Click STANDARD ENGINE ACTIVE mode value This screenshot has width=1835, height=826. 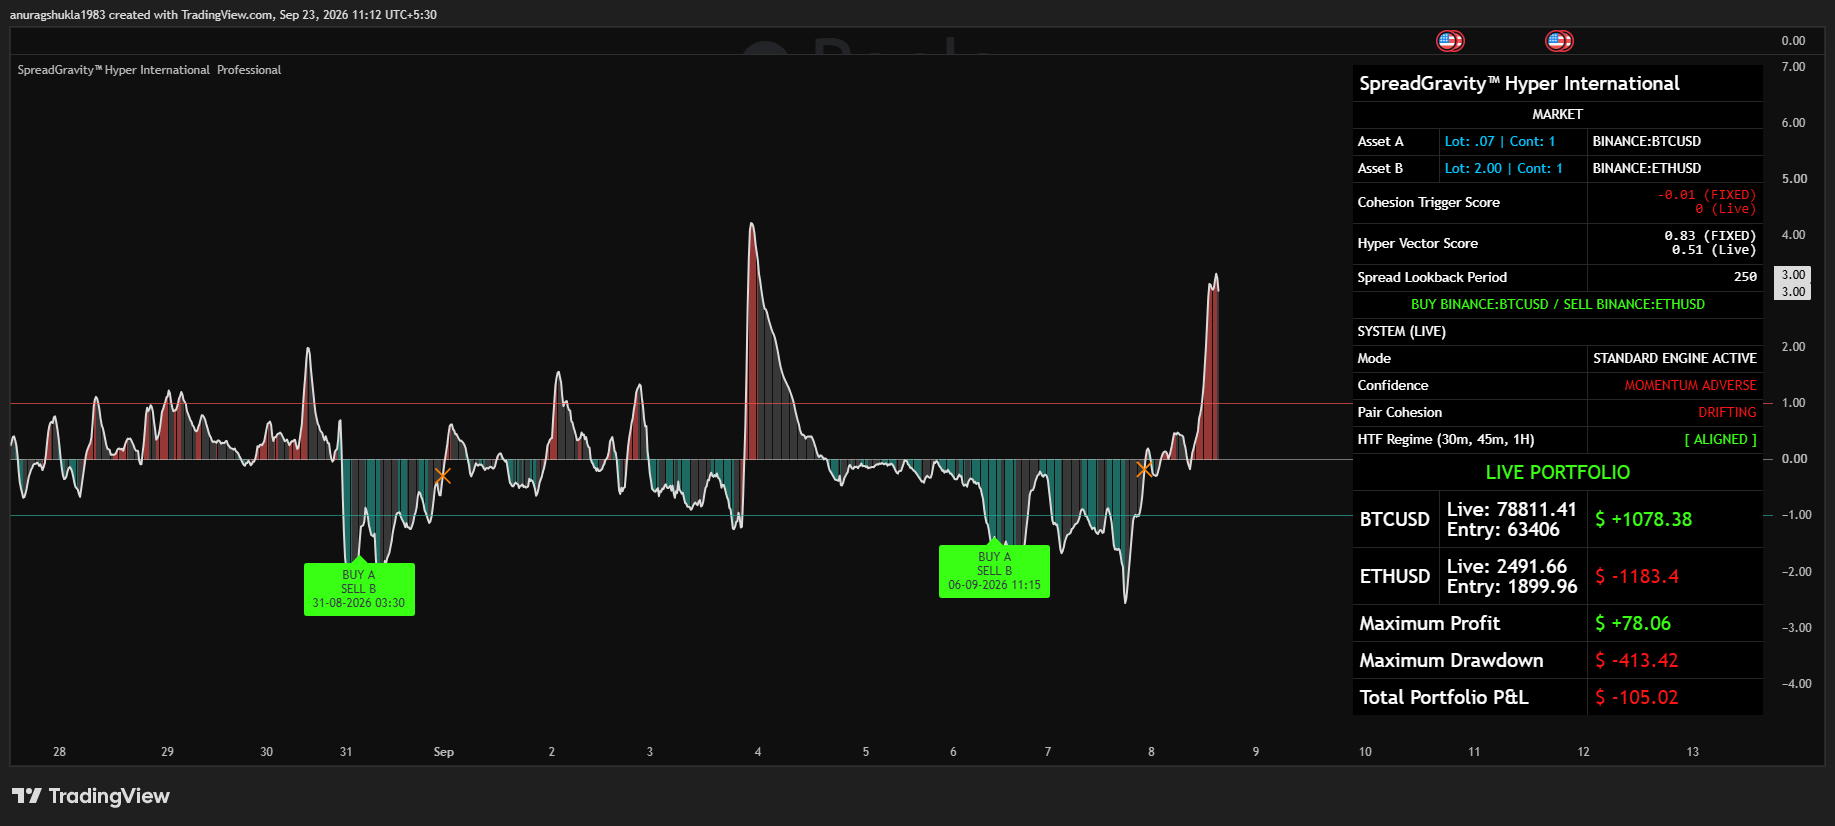pos(1675,359)
